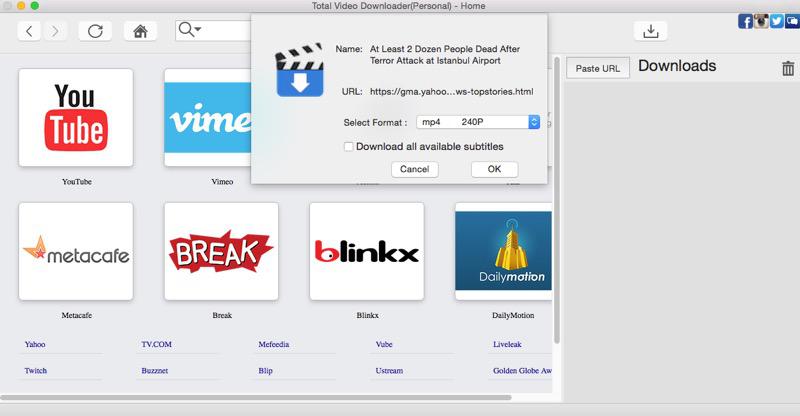The height and width of the screenshot is (416, 800).
Task: Cancel the download dialog
Action: click(415, 169)
